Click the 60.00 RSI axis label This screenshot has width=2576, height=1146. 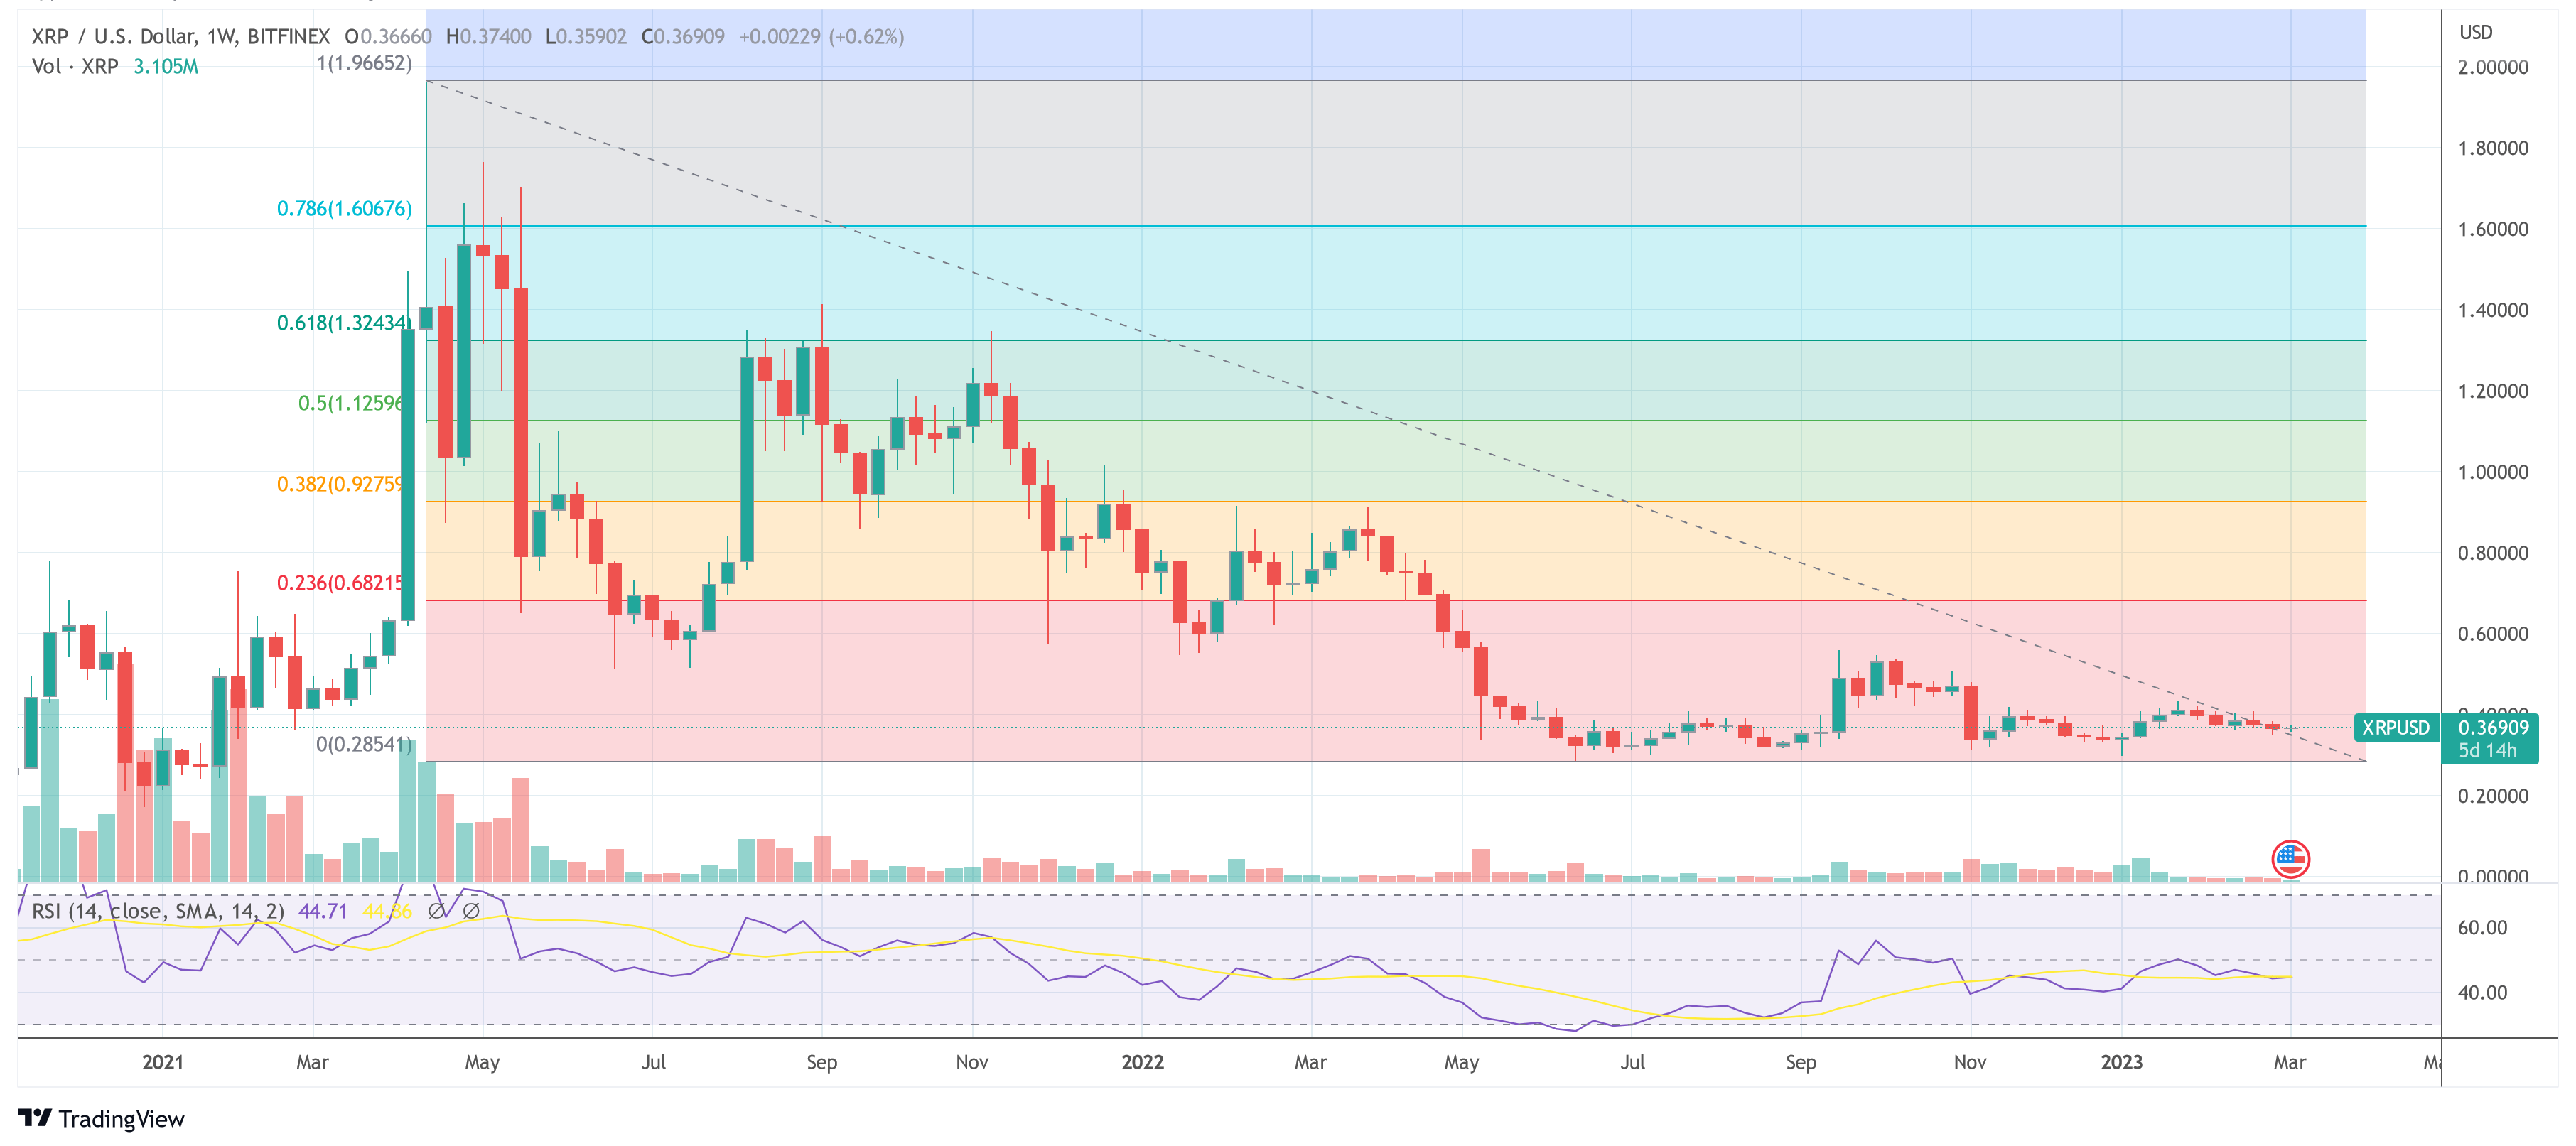pyautogui.click(x=2483, y=927)
